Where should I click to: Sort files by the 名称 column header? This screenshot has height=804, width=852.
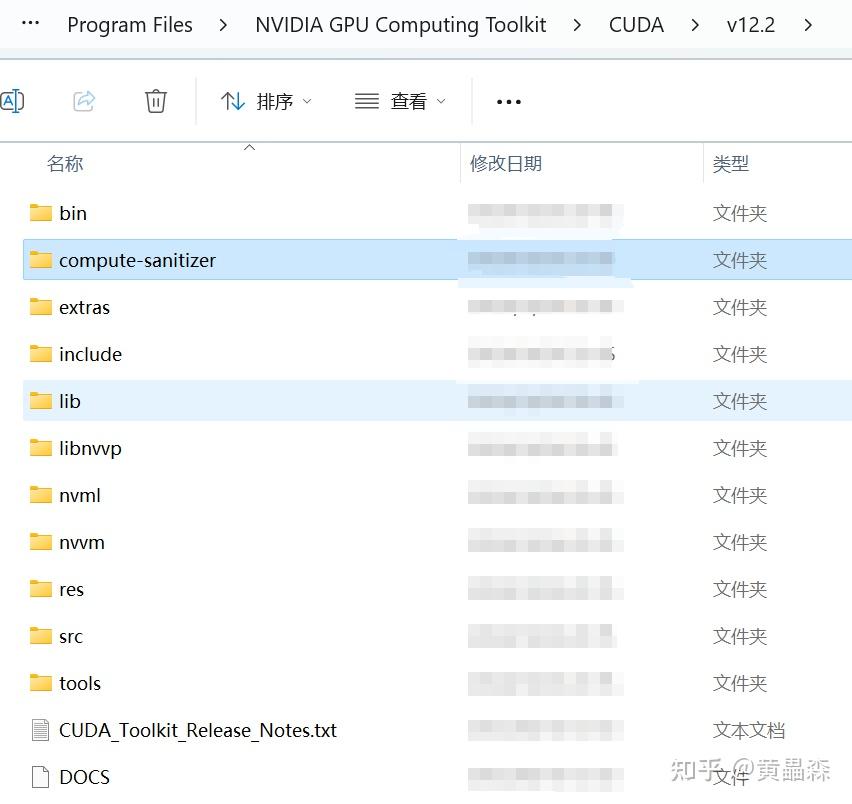65,163
